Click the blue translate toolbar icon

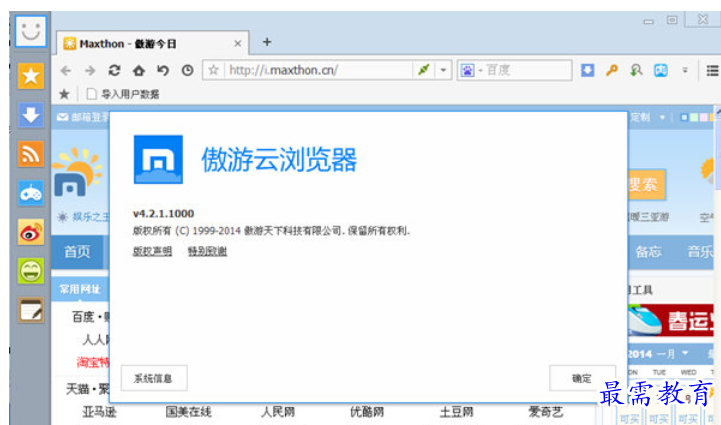[x=661, y=70]
